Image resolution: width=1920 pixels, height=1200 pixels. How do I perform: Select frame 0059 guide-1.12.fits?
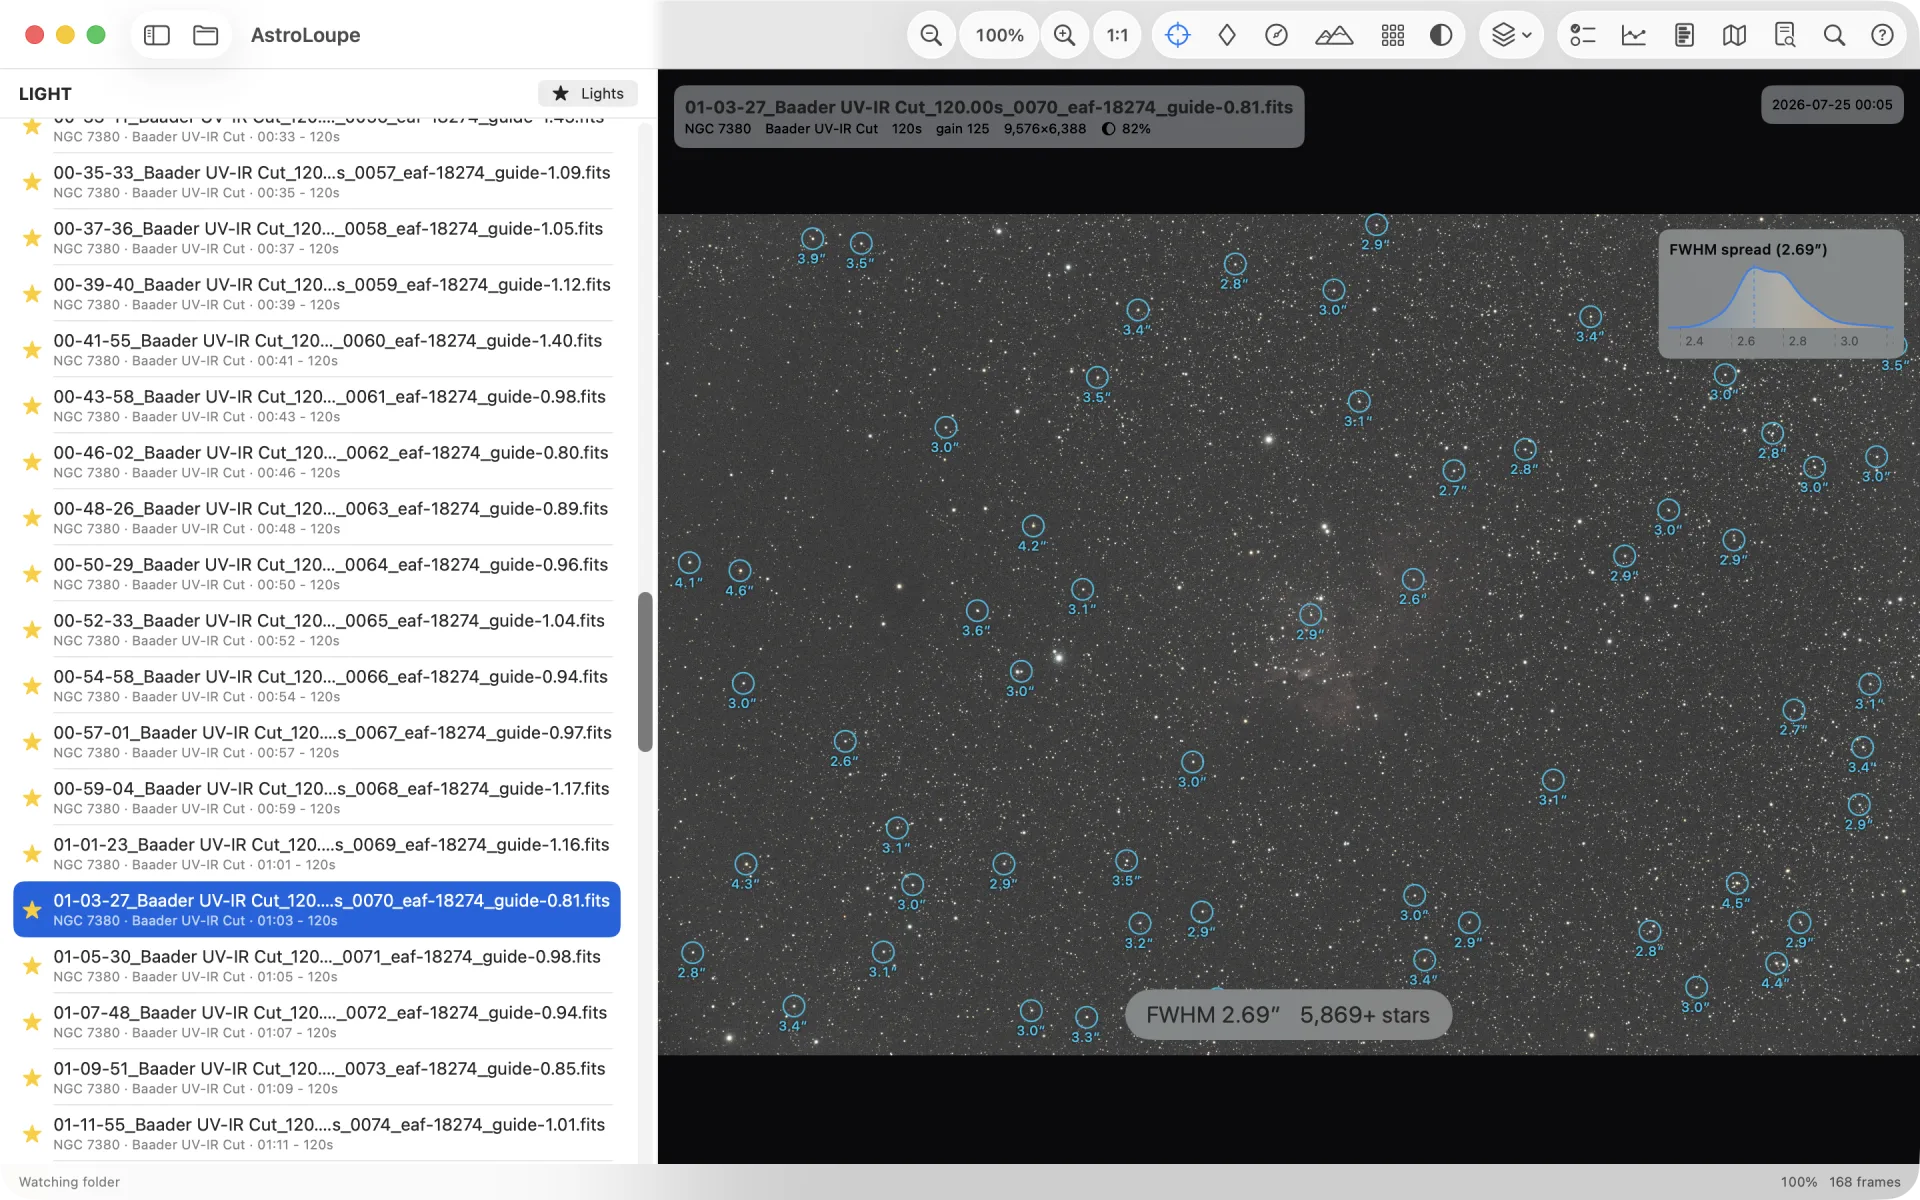(x=316, y=293)
